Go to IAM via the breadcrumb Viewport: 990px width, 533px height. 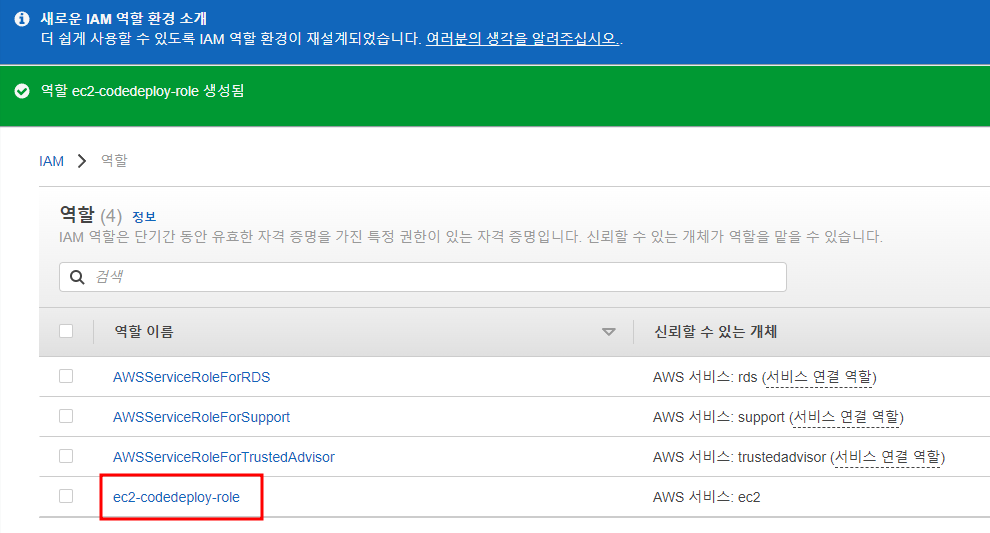click(x=52, y=161)
